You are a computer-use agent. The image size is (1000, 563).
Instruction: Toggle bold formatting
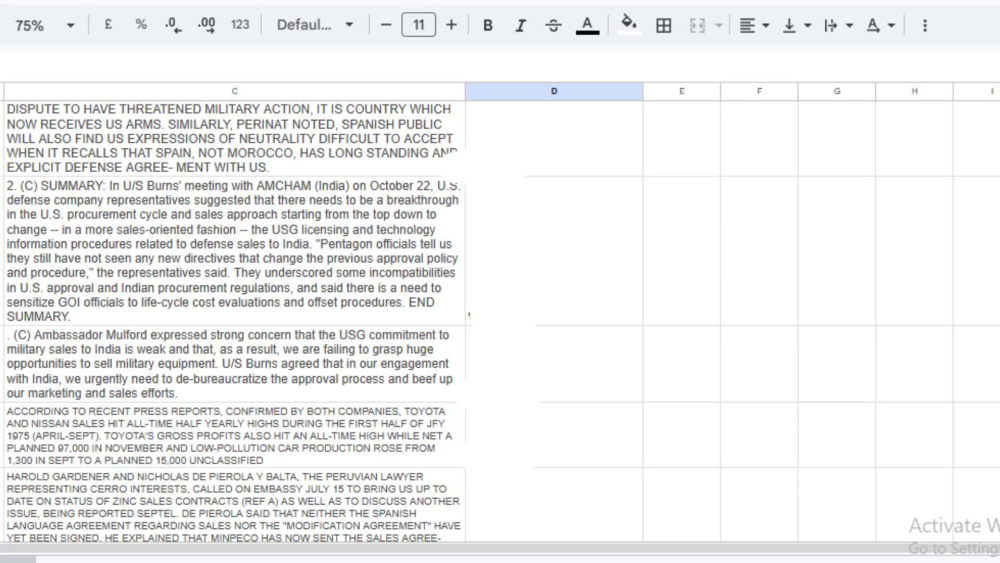click(x=488, y=25)
